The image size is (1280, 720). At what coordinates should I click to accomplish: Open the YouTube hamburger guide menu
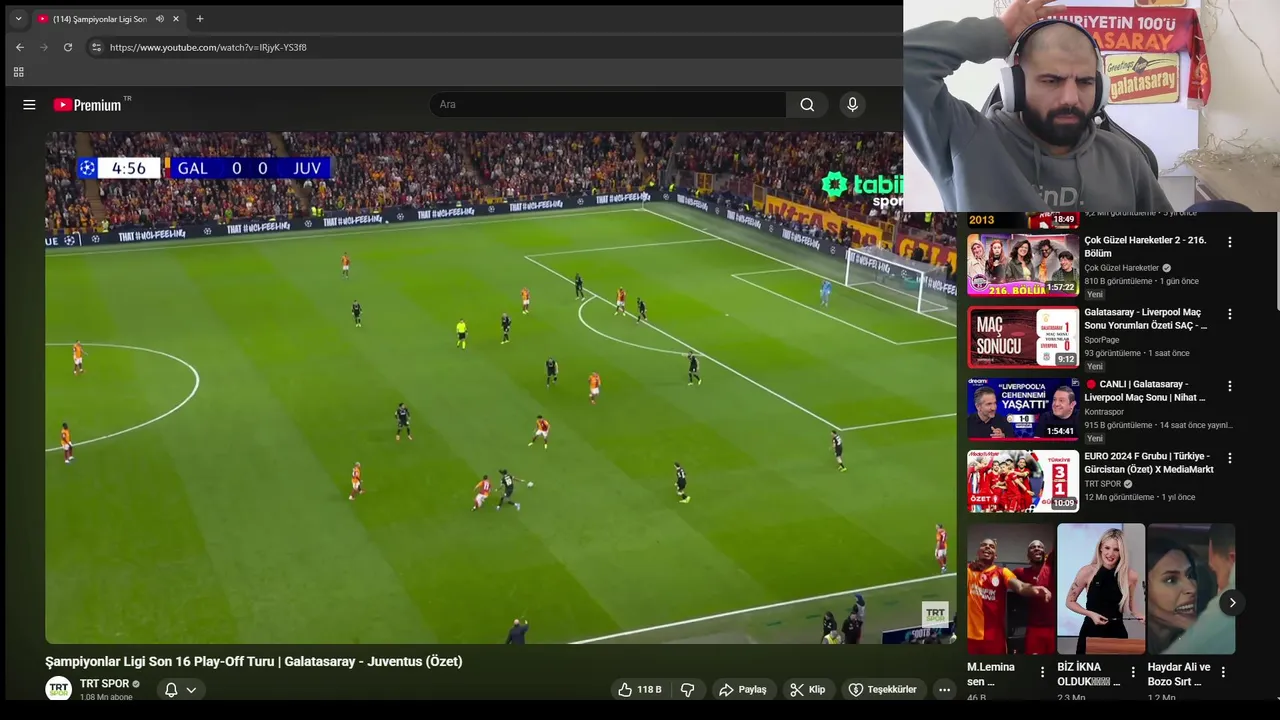click(29, 105)
